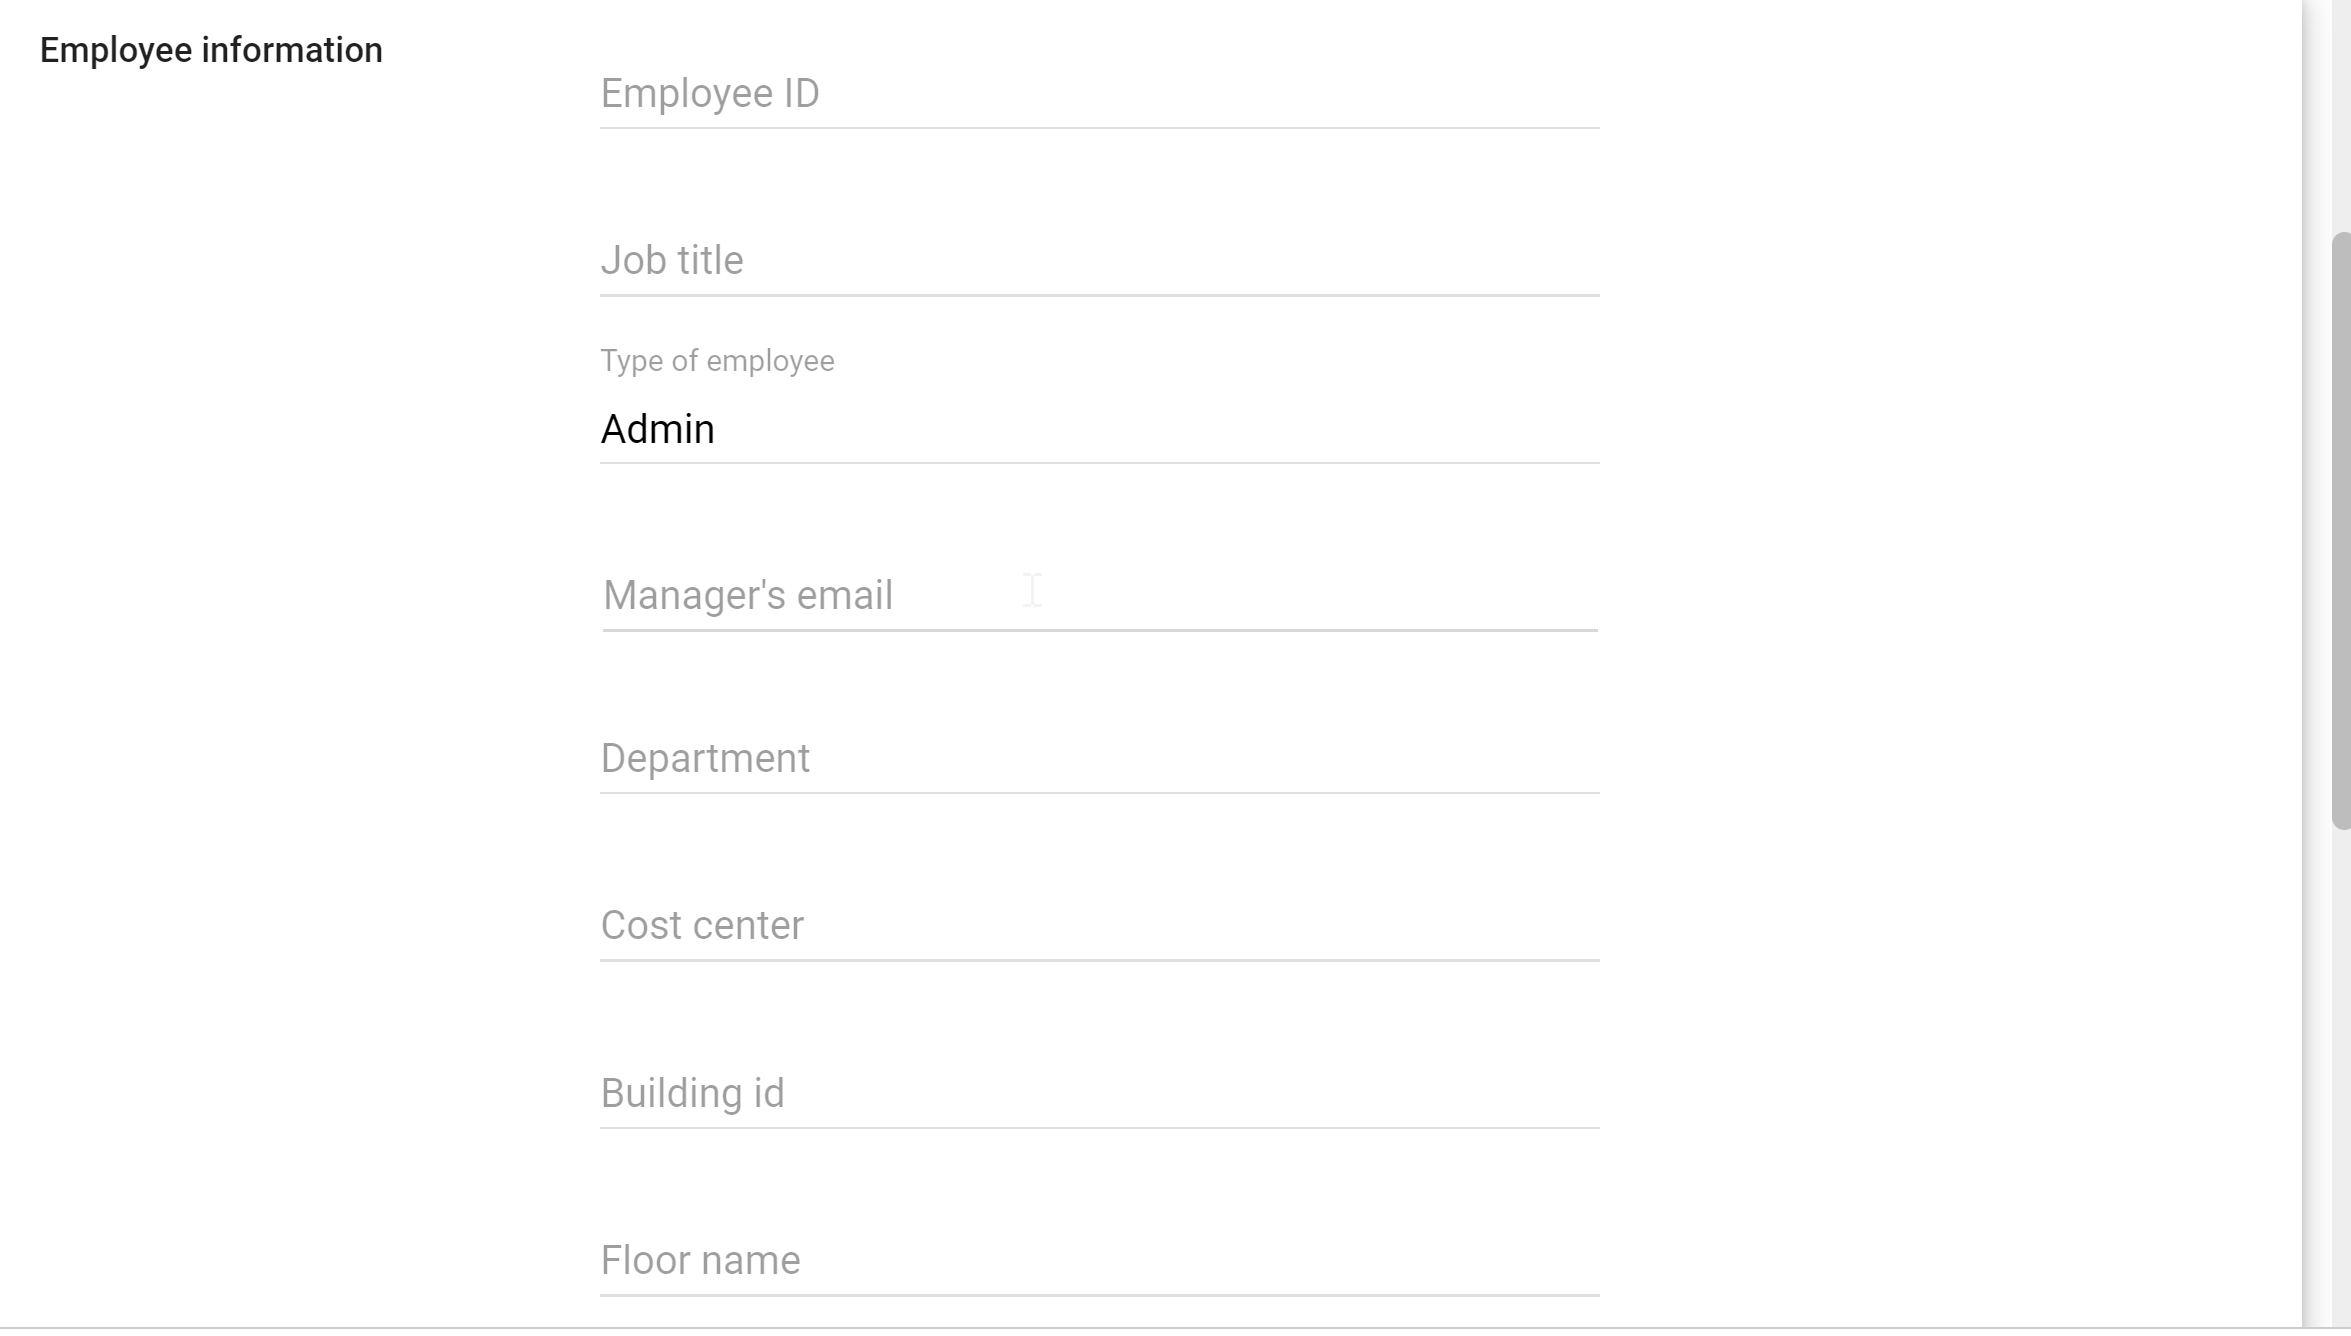Click the vertical scrollbar thumb
The height and width of the screenshot is (1336, 2351).
tap(2340, 531)
